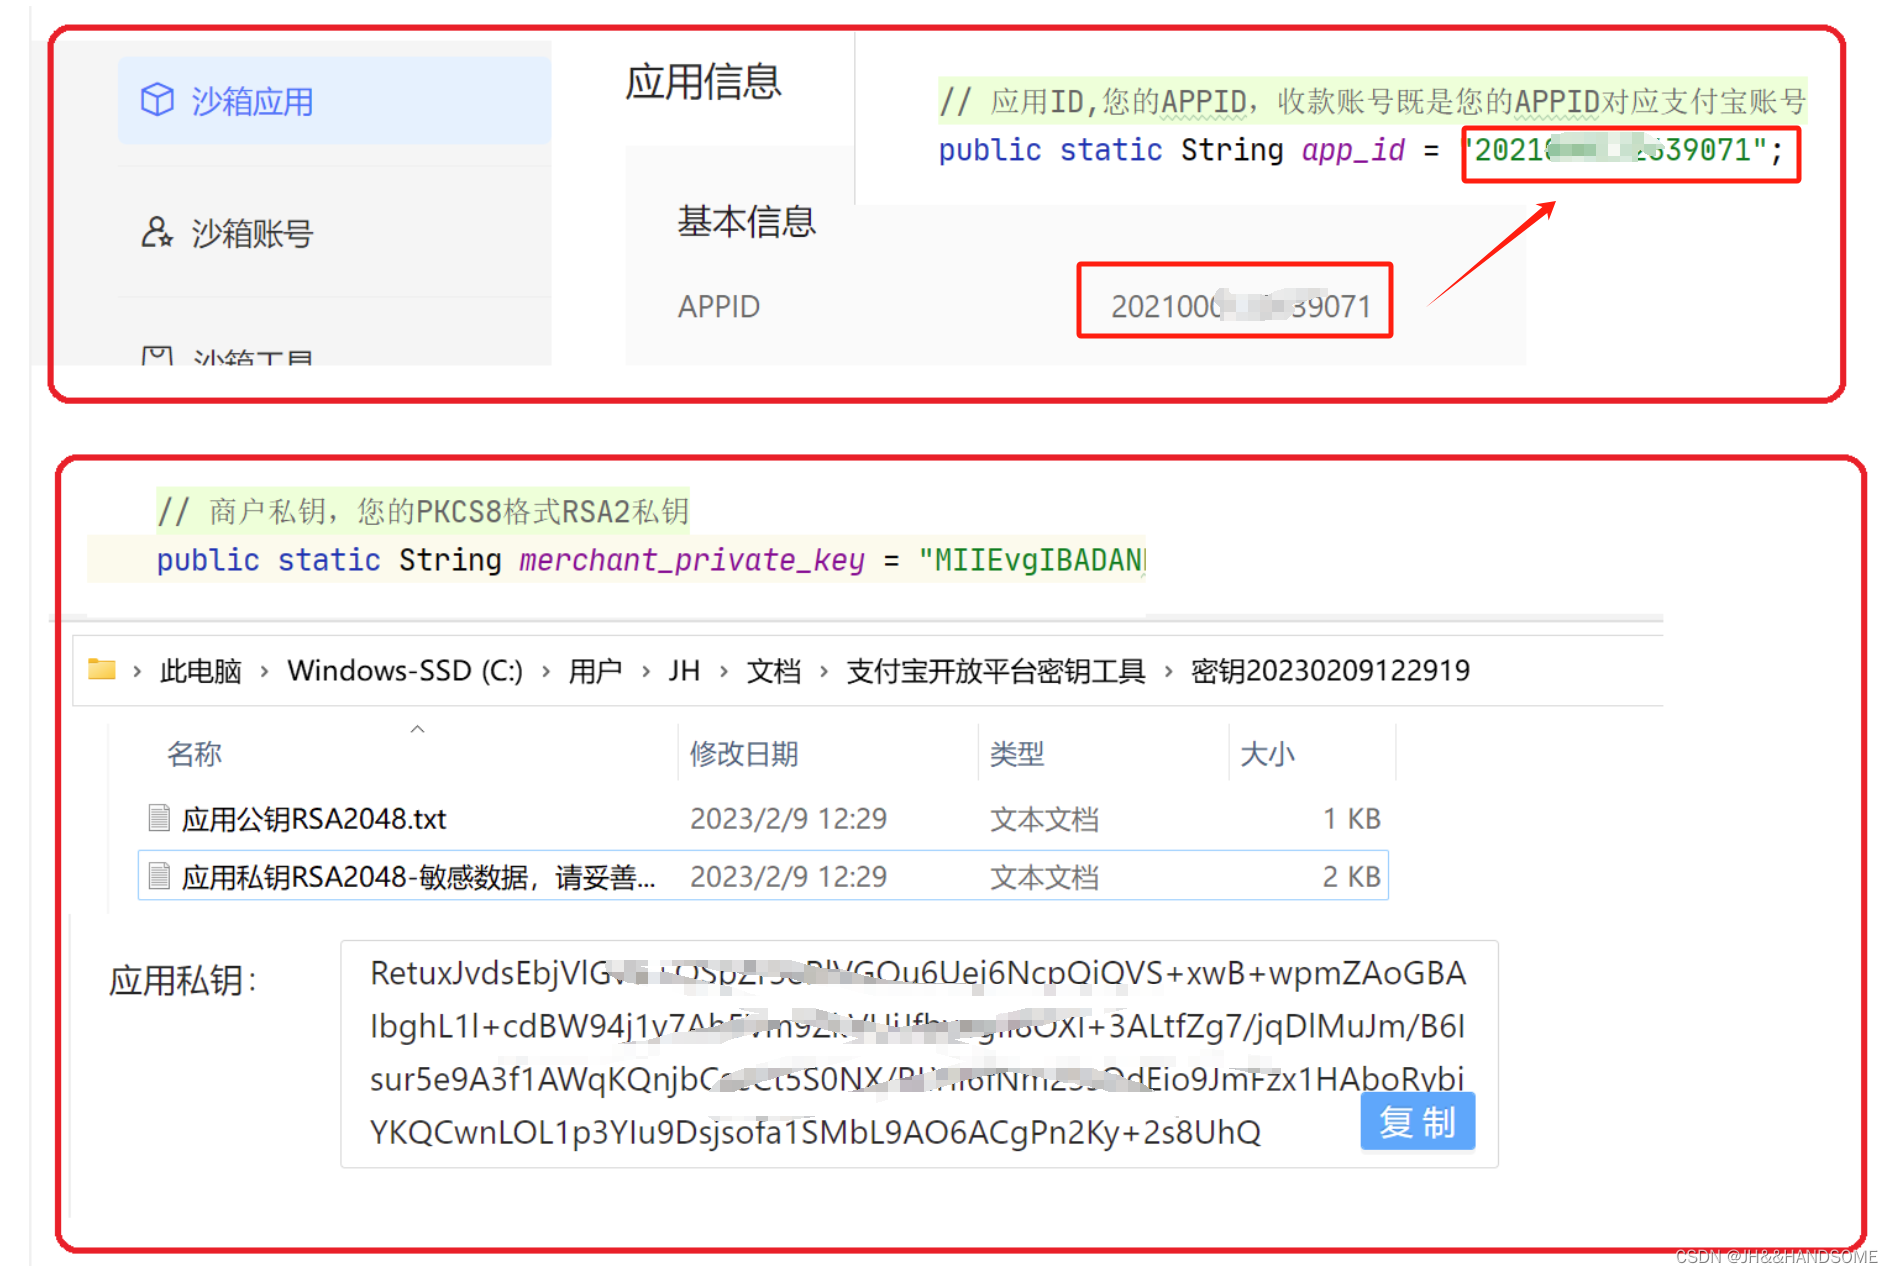
Task: Expand the chevron after 文档 in breadcrumb
Action: coord(824,671)
